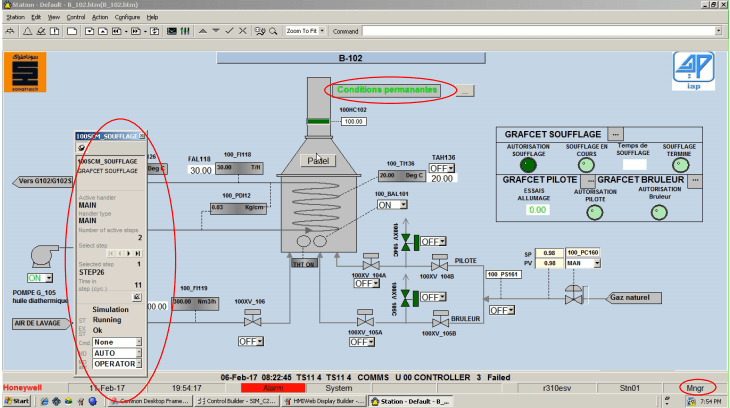Open the Configure menu

[x=127, y=17]
